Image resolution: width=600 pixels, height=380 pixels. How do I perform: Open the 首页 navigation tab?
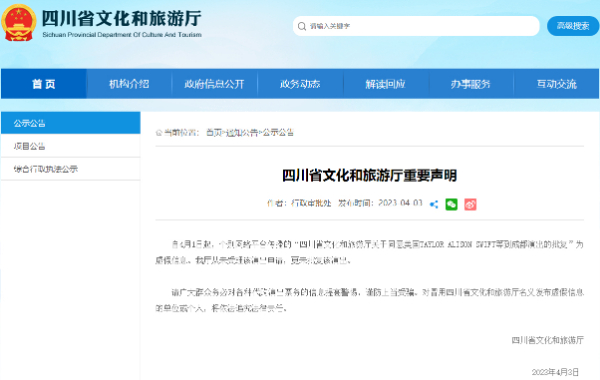pos(44,84)
